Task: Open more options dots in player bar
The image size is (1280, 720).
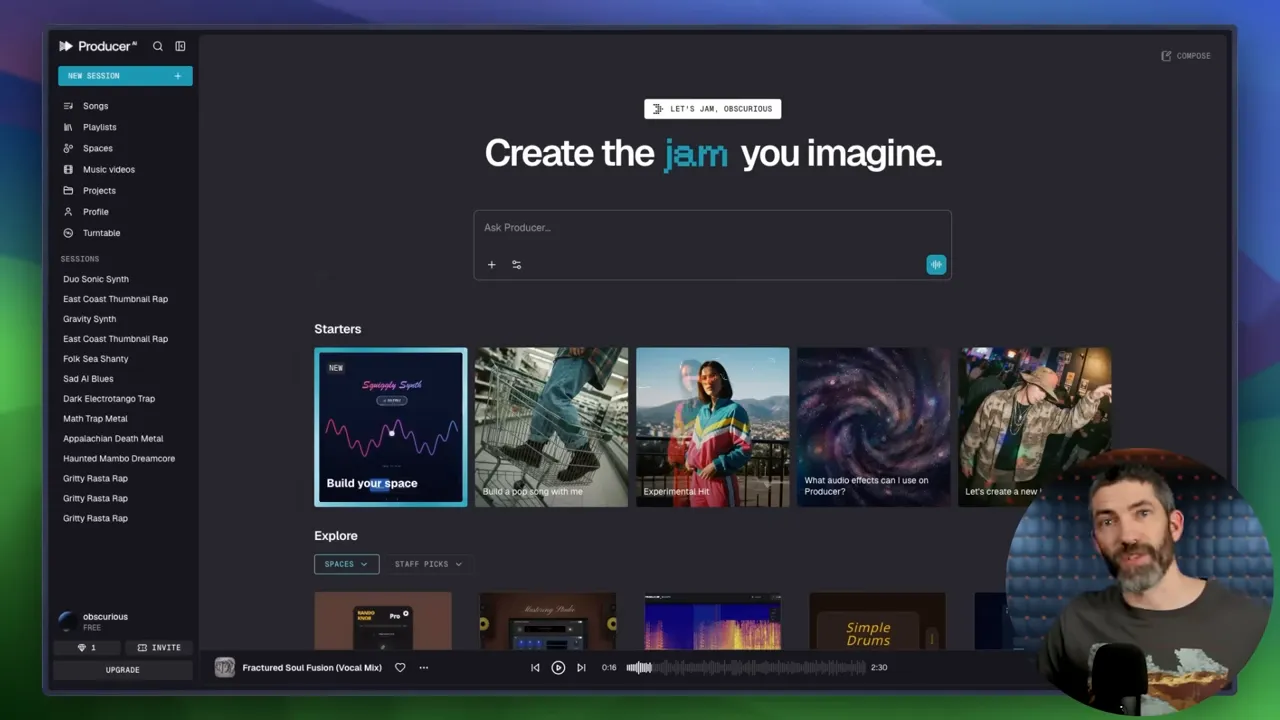Action: 424,667
